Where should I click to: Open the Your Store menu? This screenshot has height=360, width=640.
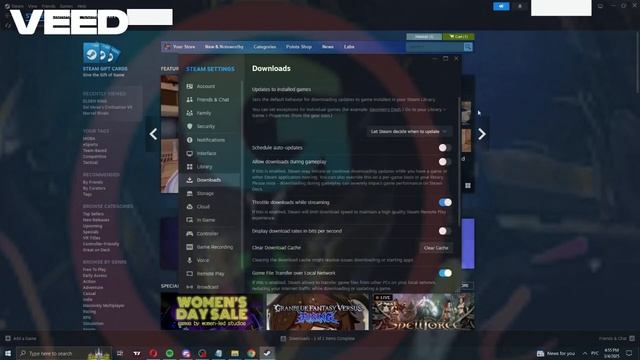pyautogui.click(x=184, y=47)
